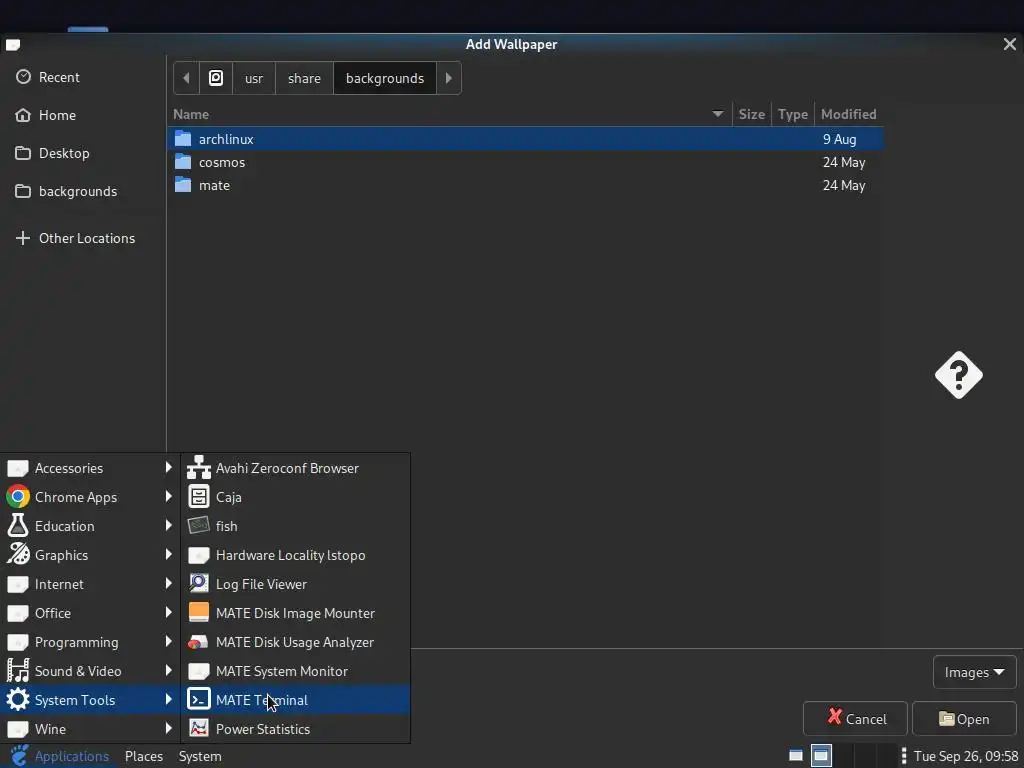Open Other Locations in sidebar
Screen dimensions: 1024x768
point(84,238)
